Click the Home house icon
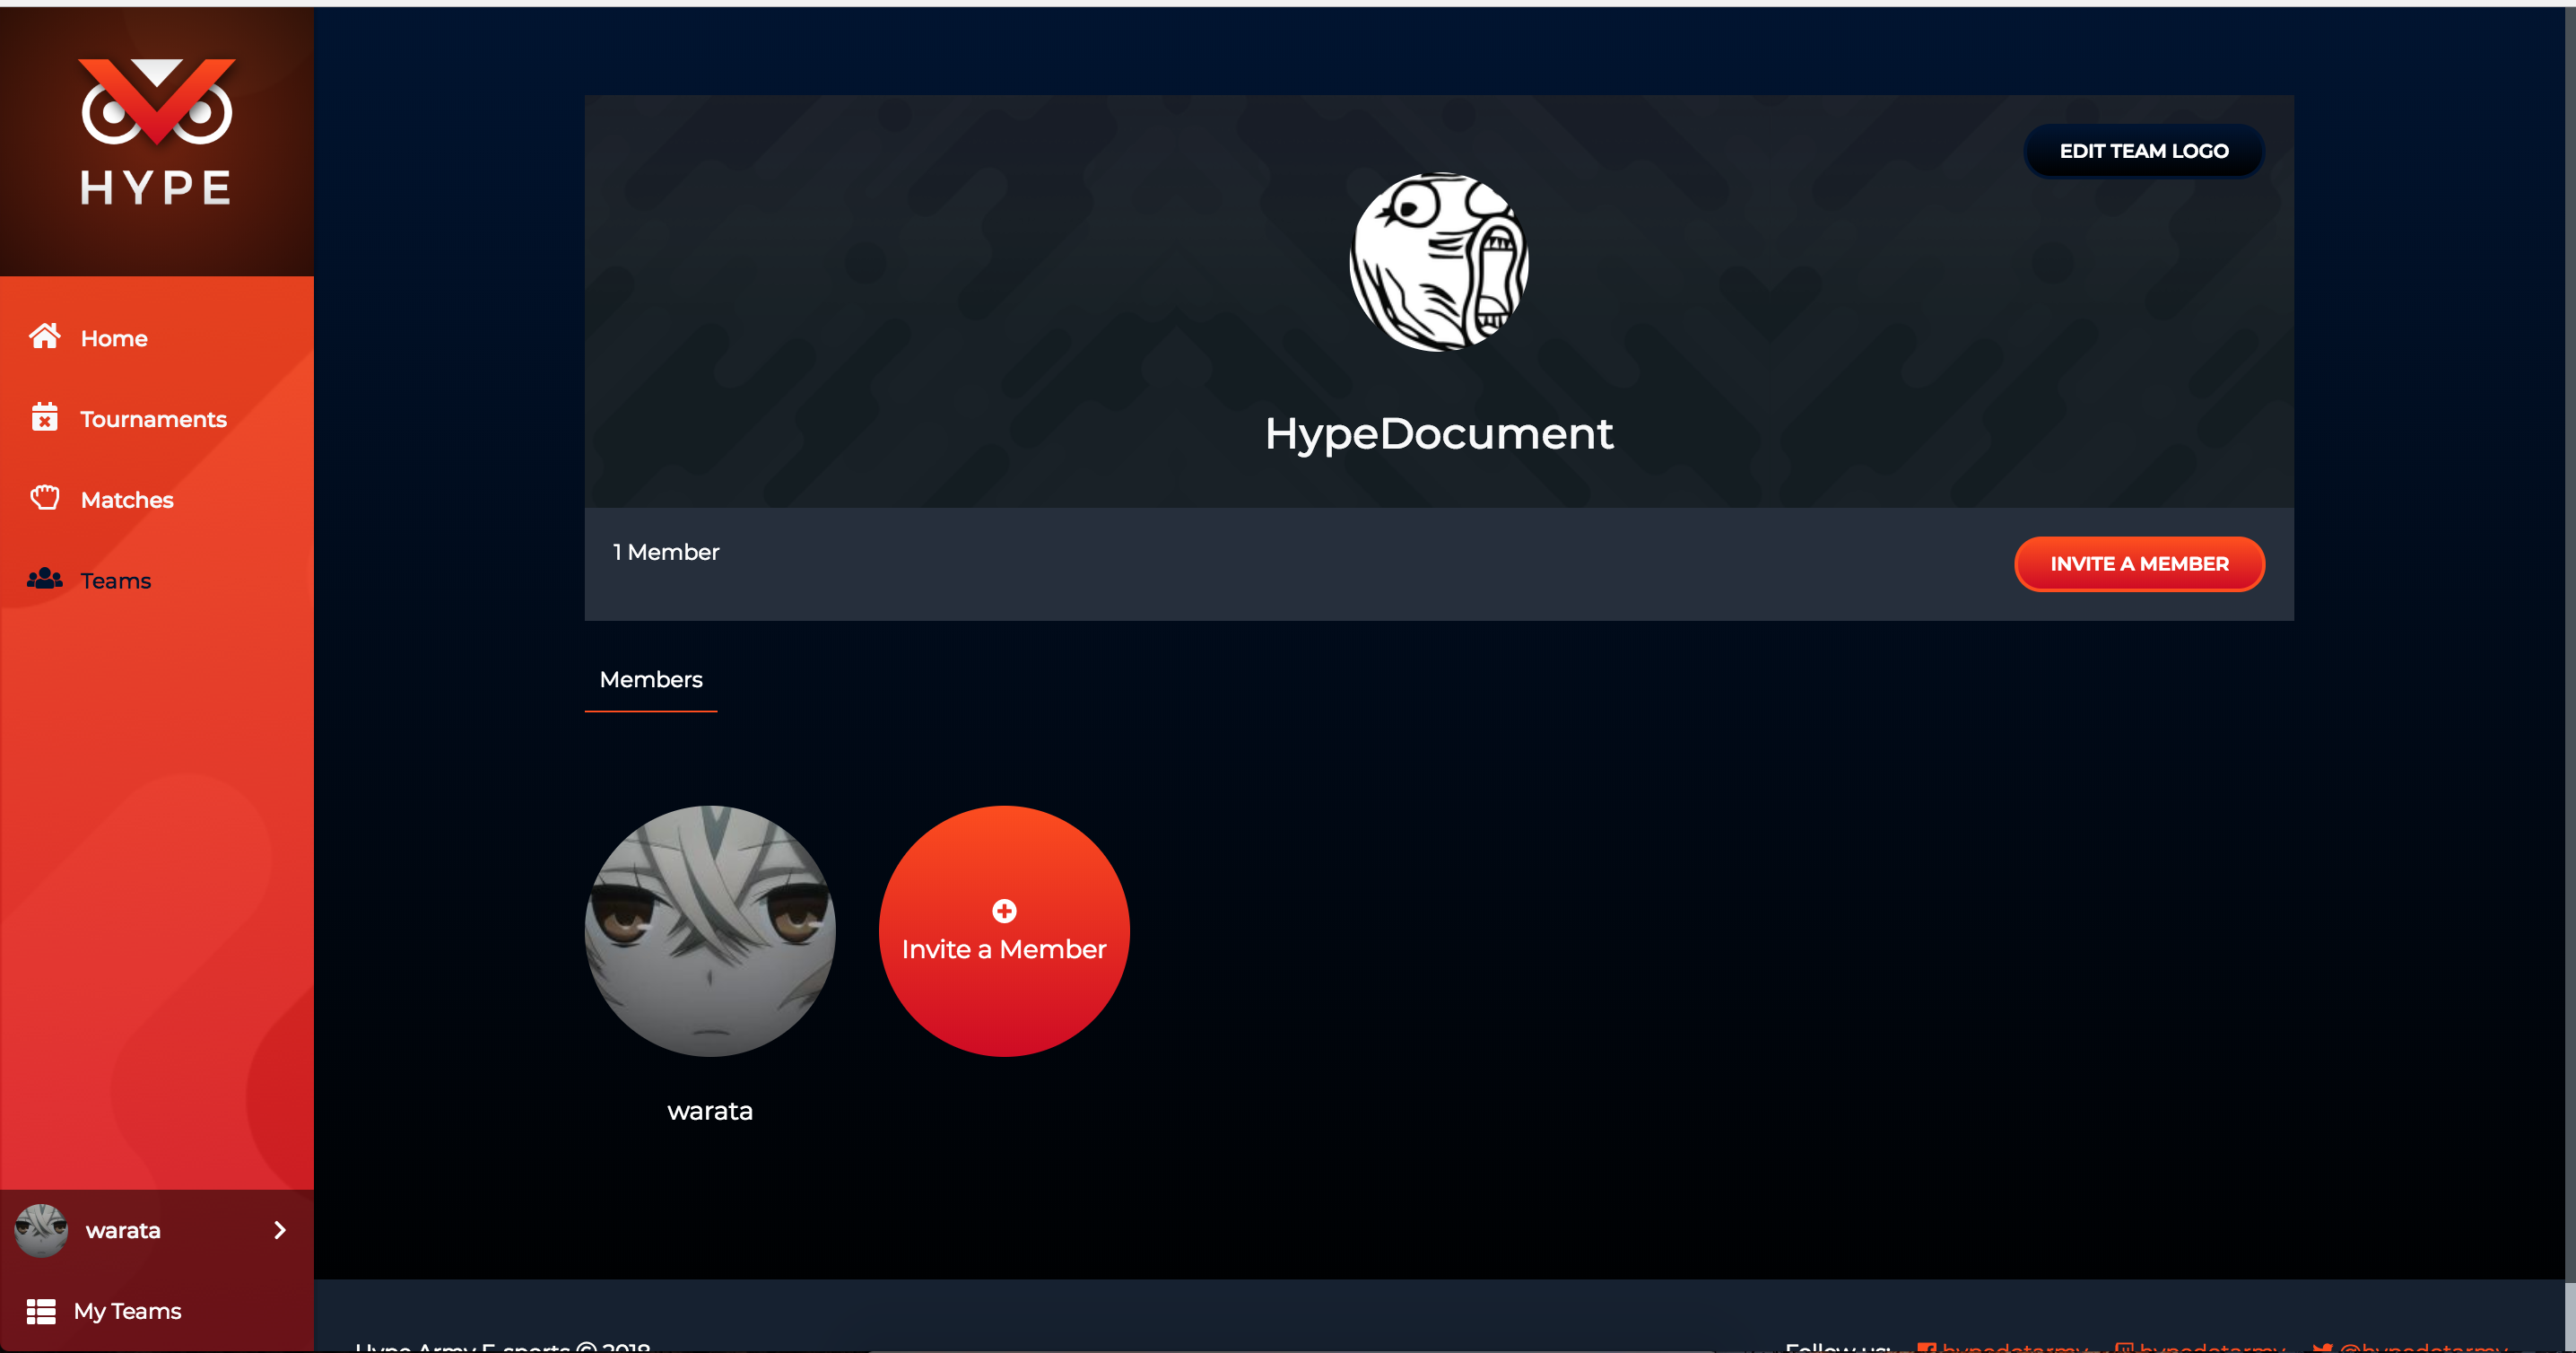The height and width of the screenshot is (1353, 2576). click(44, 336)
